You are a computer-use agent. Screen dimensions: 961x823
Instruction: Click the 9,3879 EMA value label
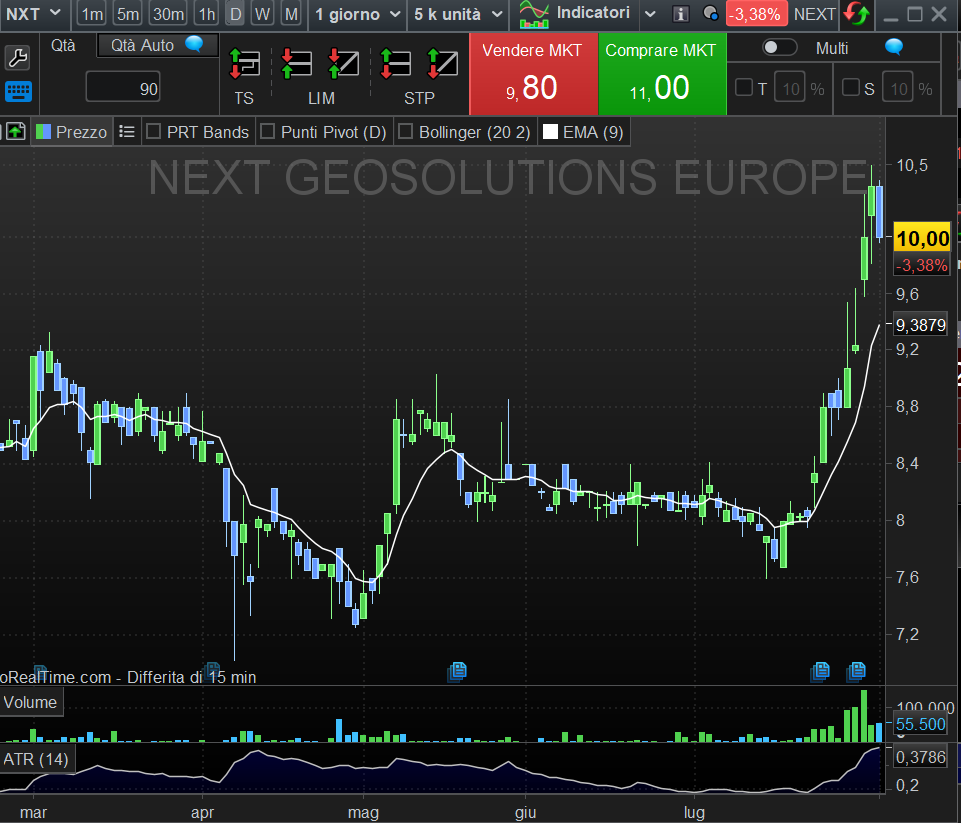coord(921,325)
